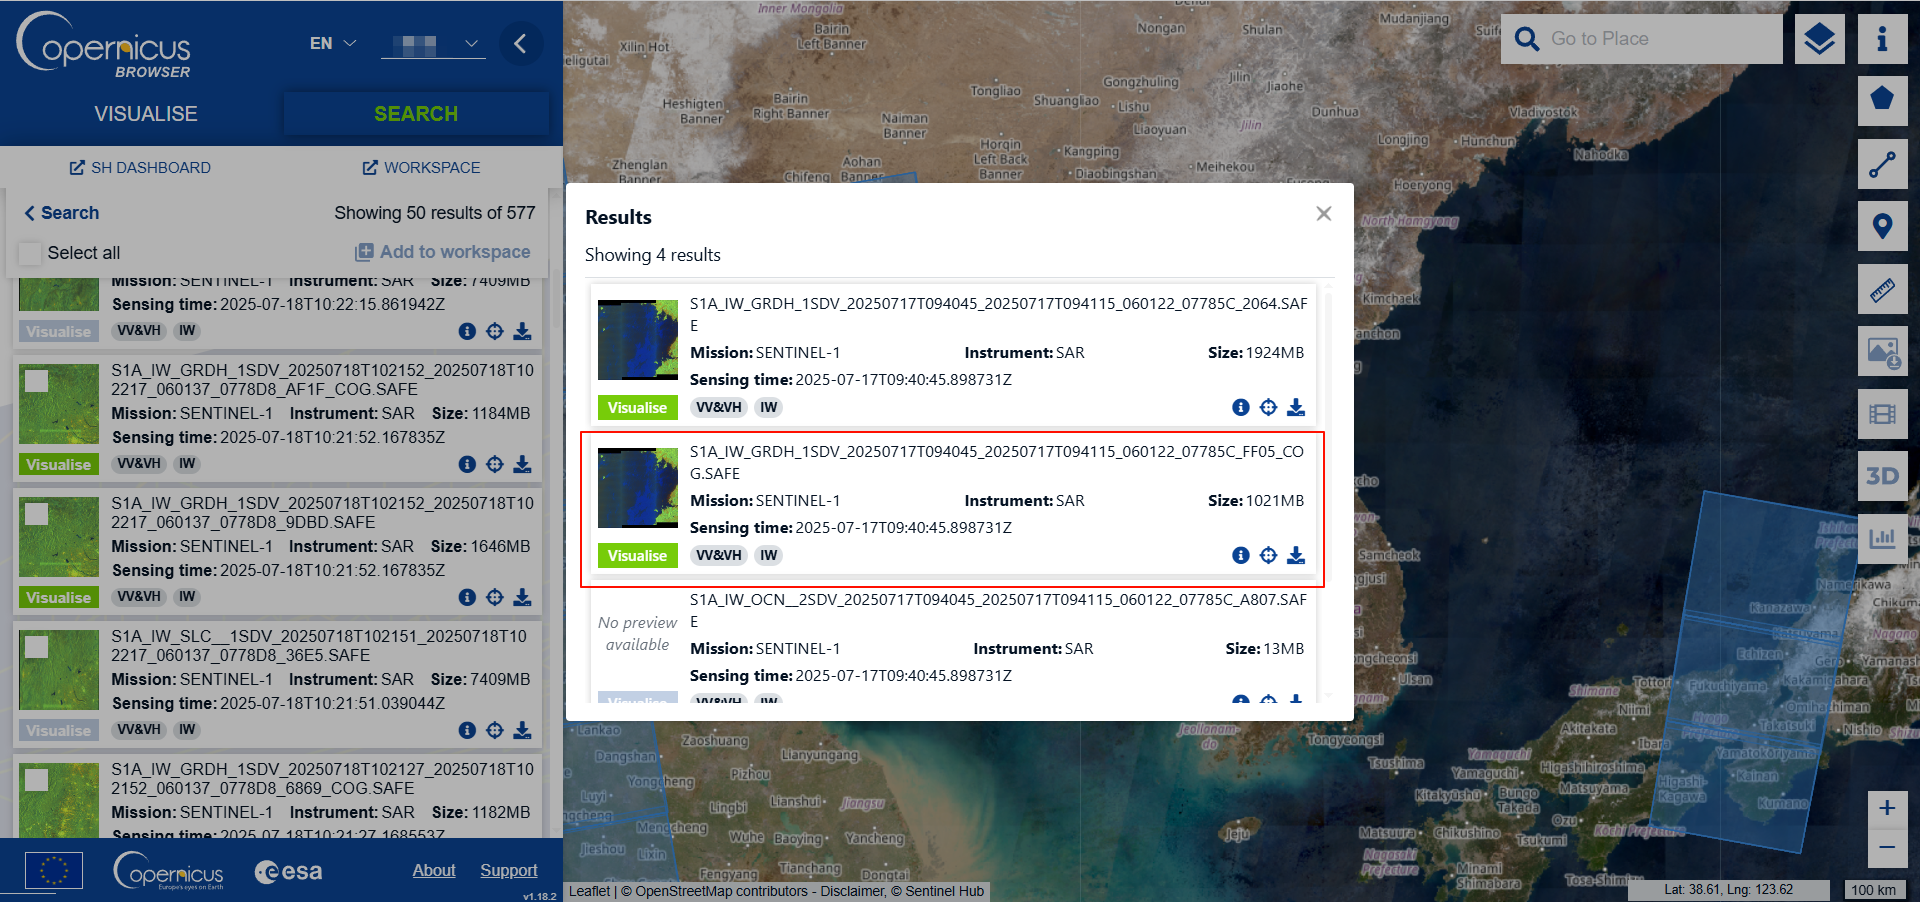
Task: Open the timelapse creation tool
Action: pyautogui.click(x=1883, y=413)
